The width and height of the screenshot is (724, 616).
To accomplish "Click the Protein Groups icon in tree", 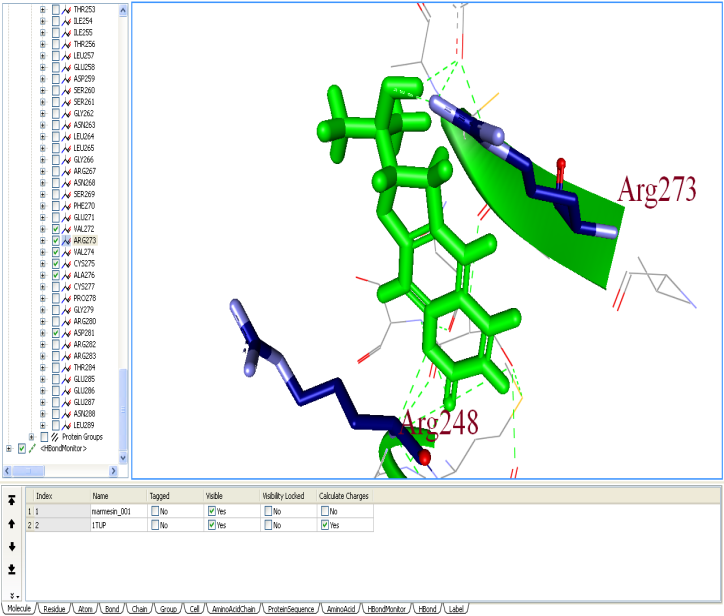I will point(55,437).
